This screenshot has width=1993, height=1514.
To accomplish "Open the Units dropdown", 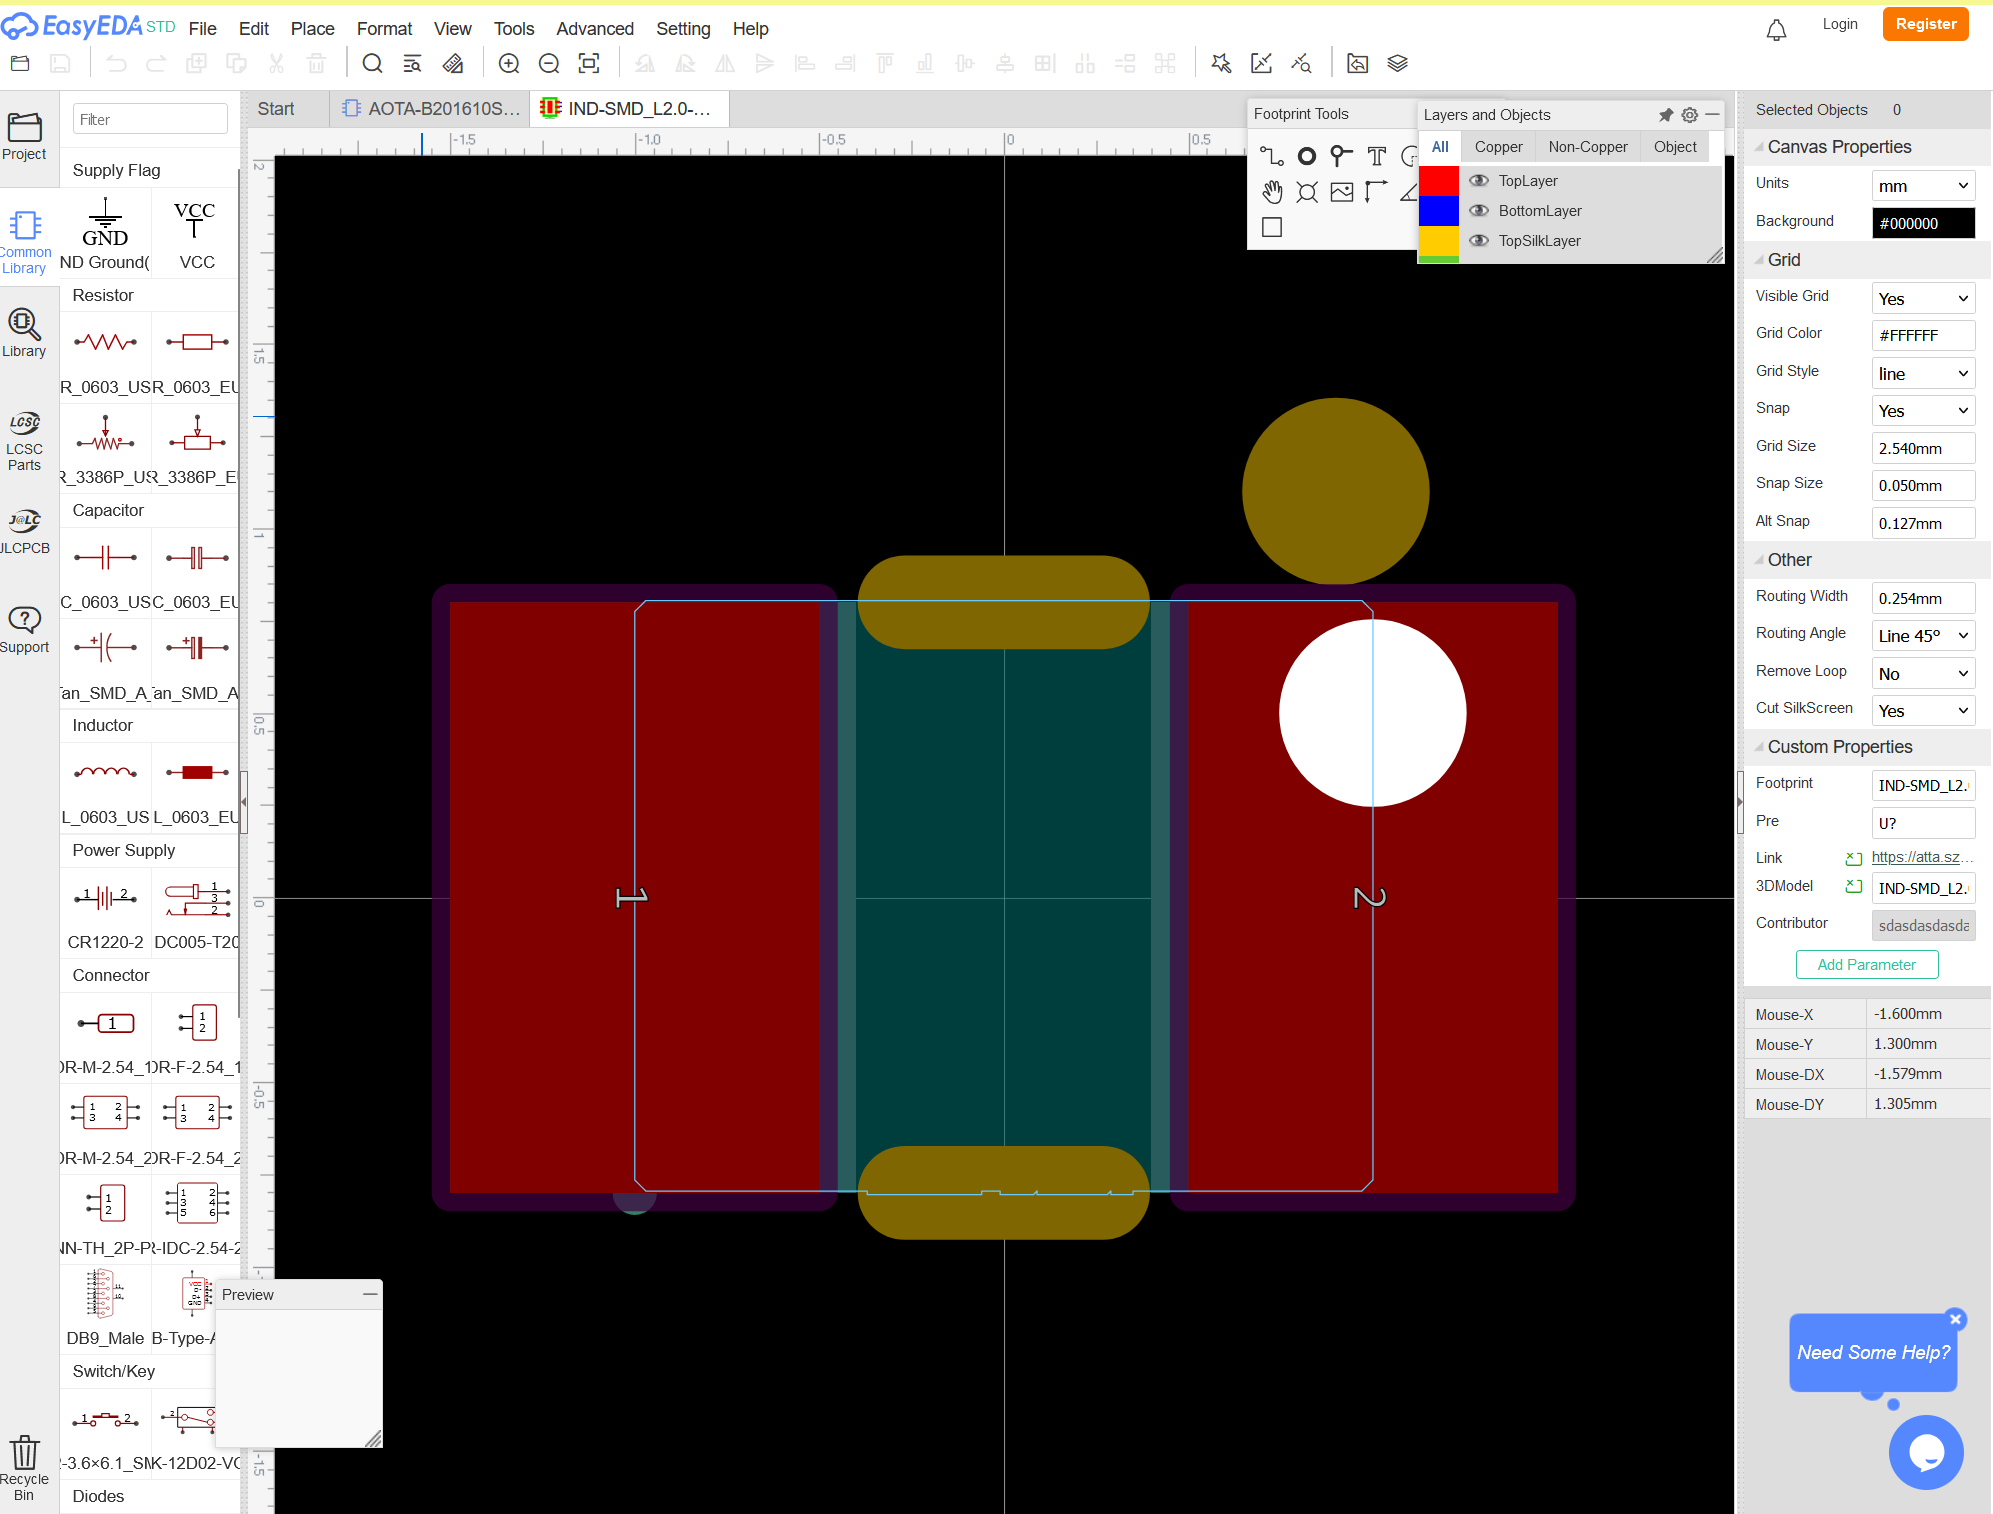I will (1922, 186).
